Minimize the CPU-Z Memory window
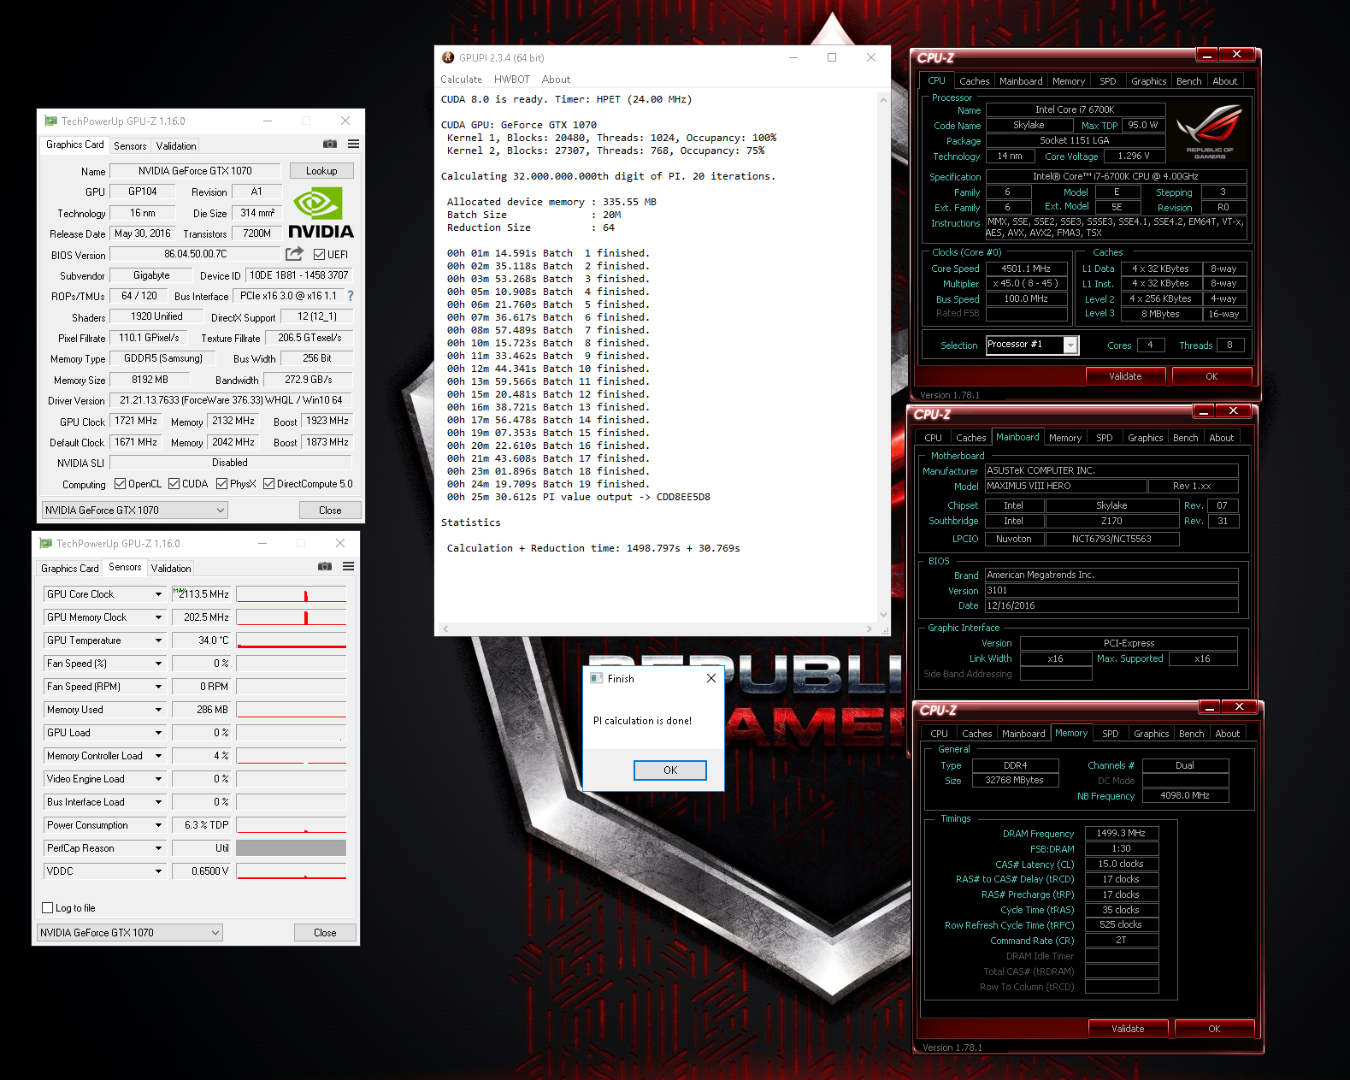This screenshot has height=1080, width=1350. [1208, 707]
